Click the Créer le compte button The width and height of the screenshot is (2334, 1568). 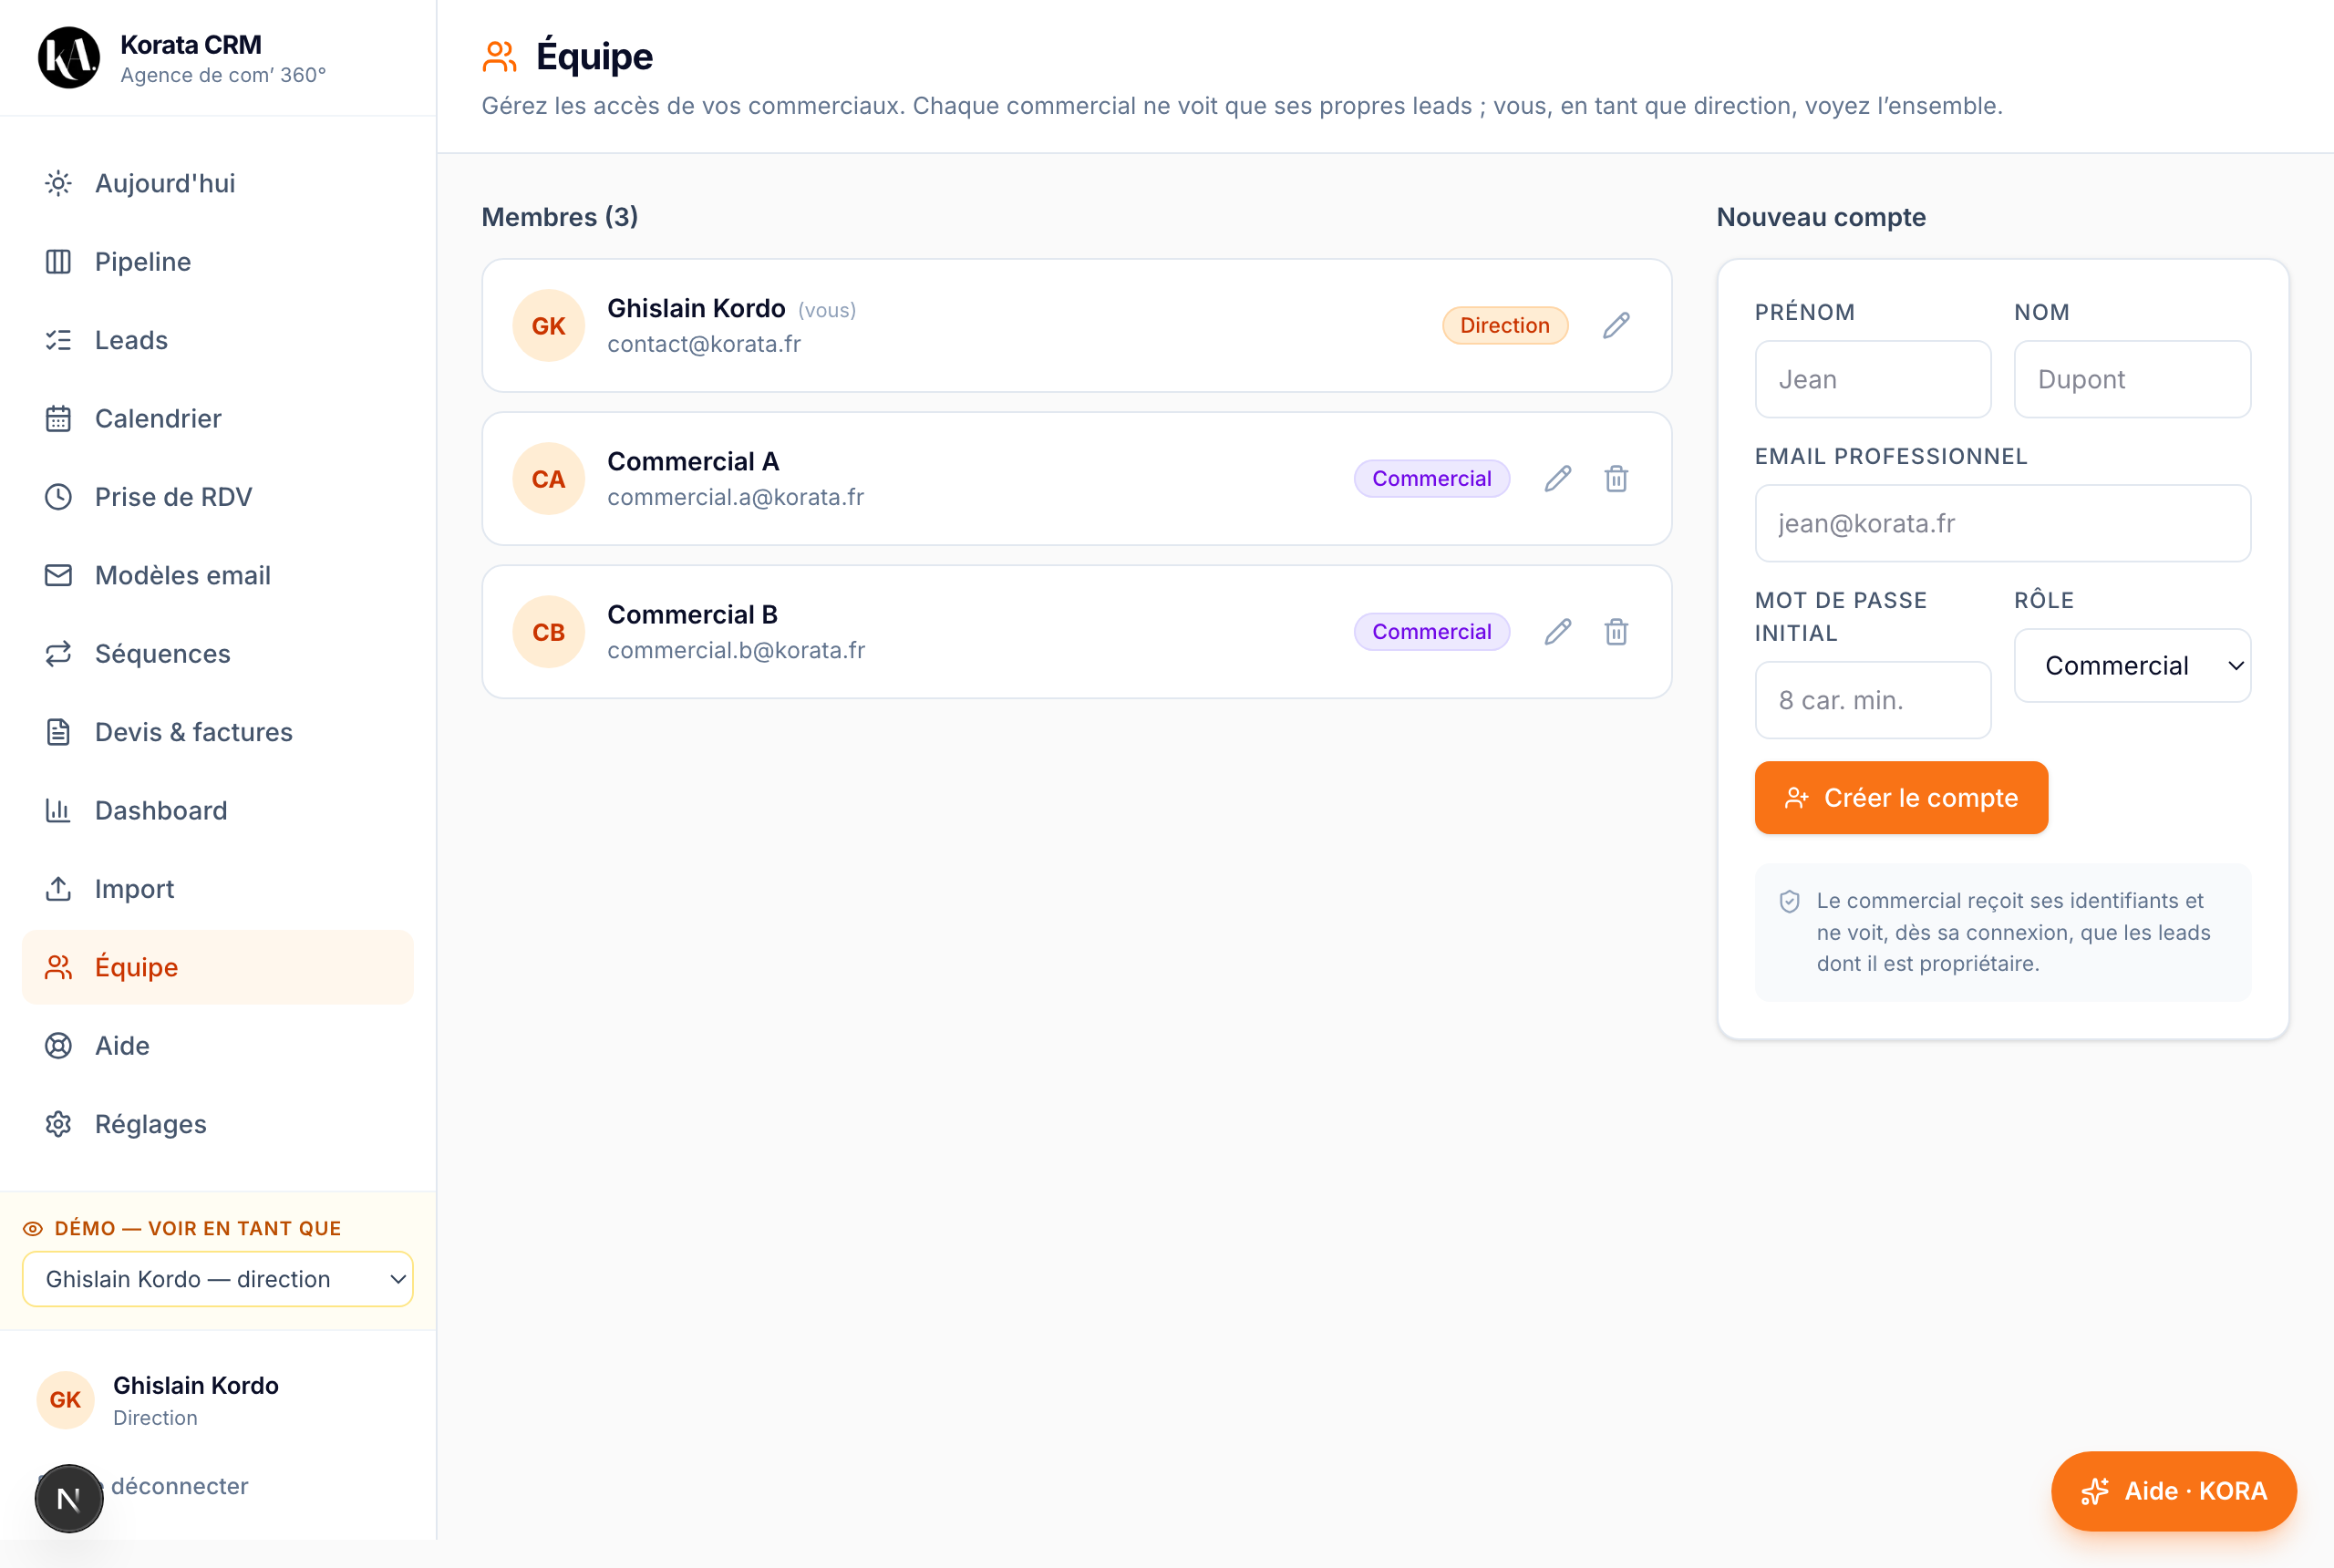(1901, 797)
